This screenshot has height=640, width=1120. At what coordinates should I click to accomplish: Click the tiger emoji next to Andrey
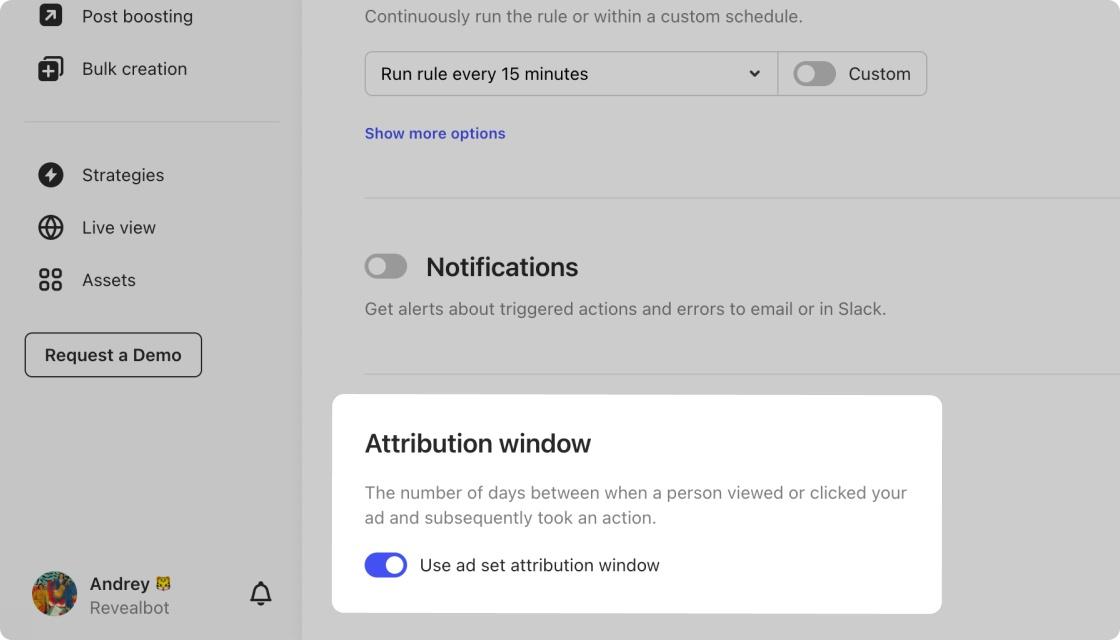164,584
